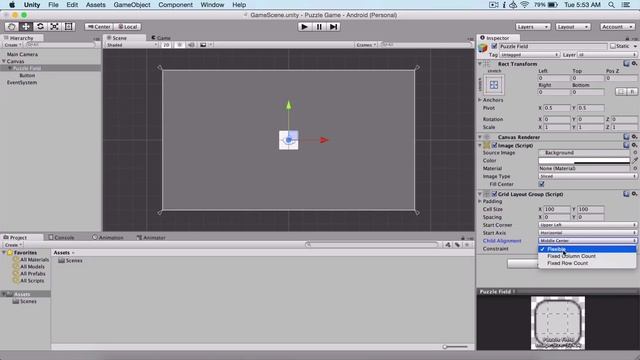Image resolution: width=640 pixels, height=360 pixels.
Task: Select the Rotate tool
Action: point(40,27)
